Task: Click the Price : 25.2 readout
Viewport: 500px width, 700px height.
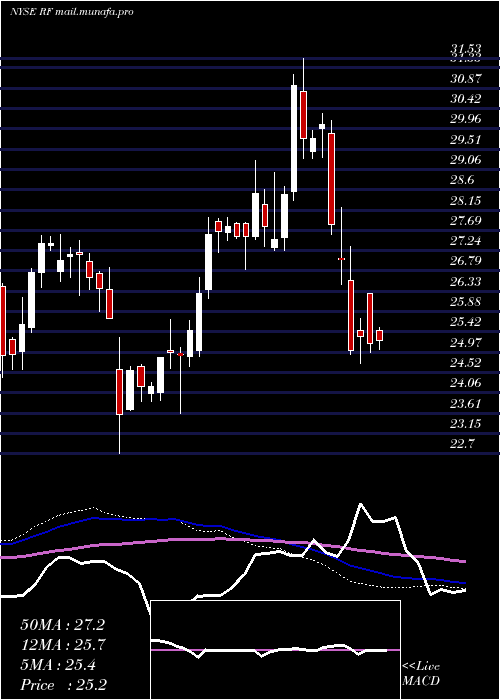Action: (x=63, y=685)
